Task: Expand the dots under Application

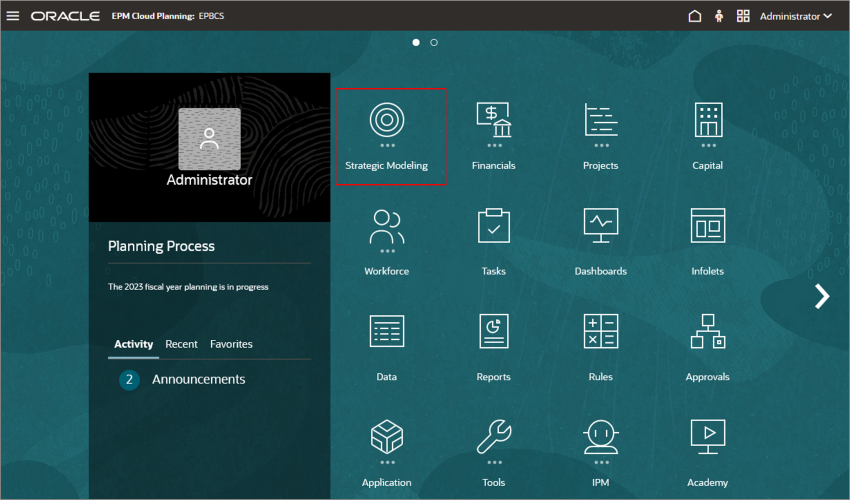Action: [387, 463]
